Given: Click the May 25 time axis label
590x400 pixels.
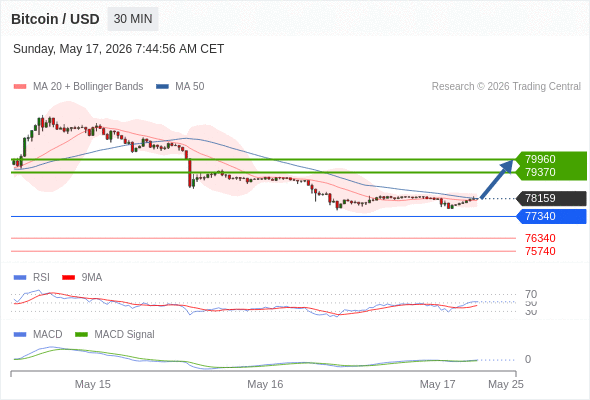Looking at the screenshot, I should click(x=506, y=384).
